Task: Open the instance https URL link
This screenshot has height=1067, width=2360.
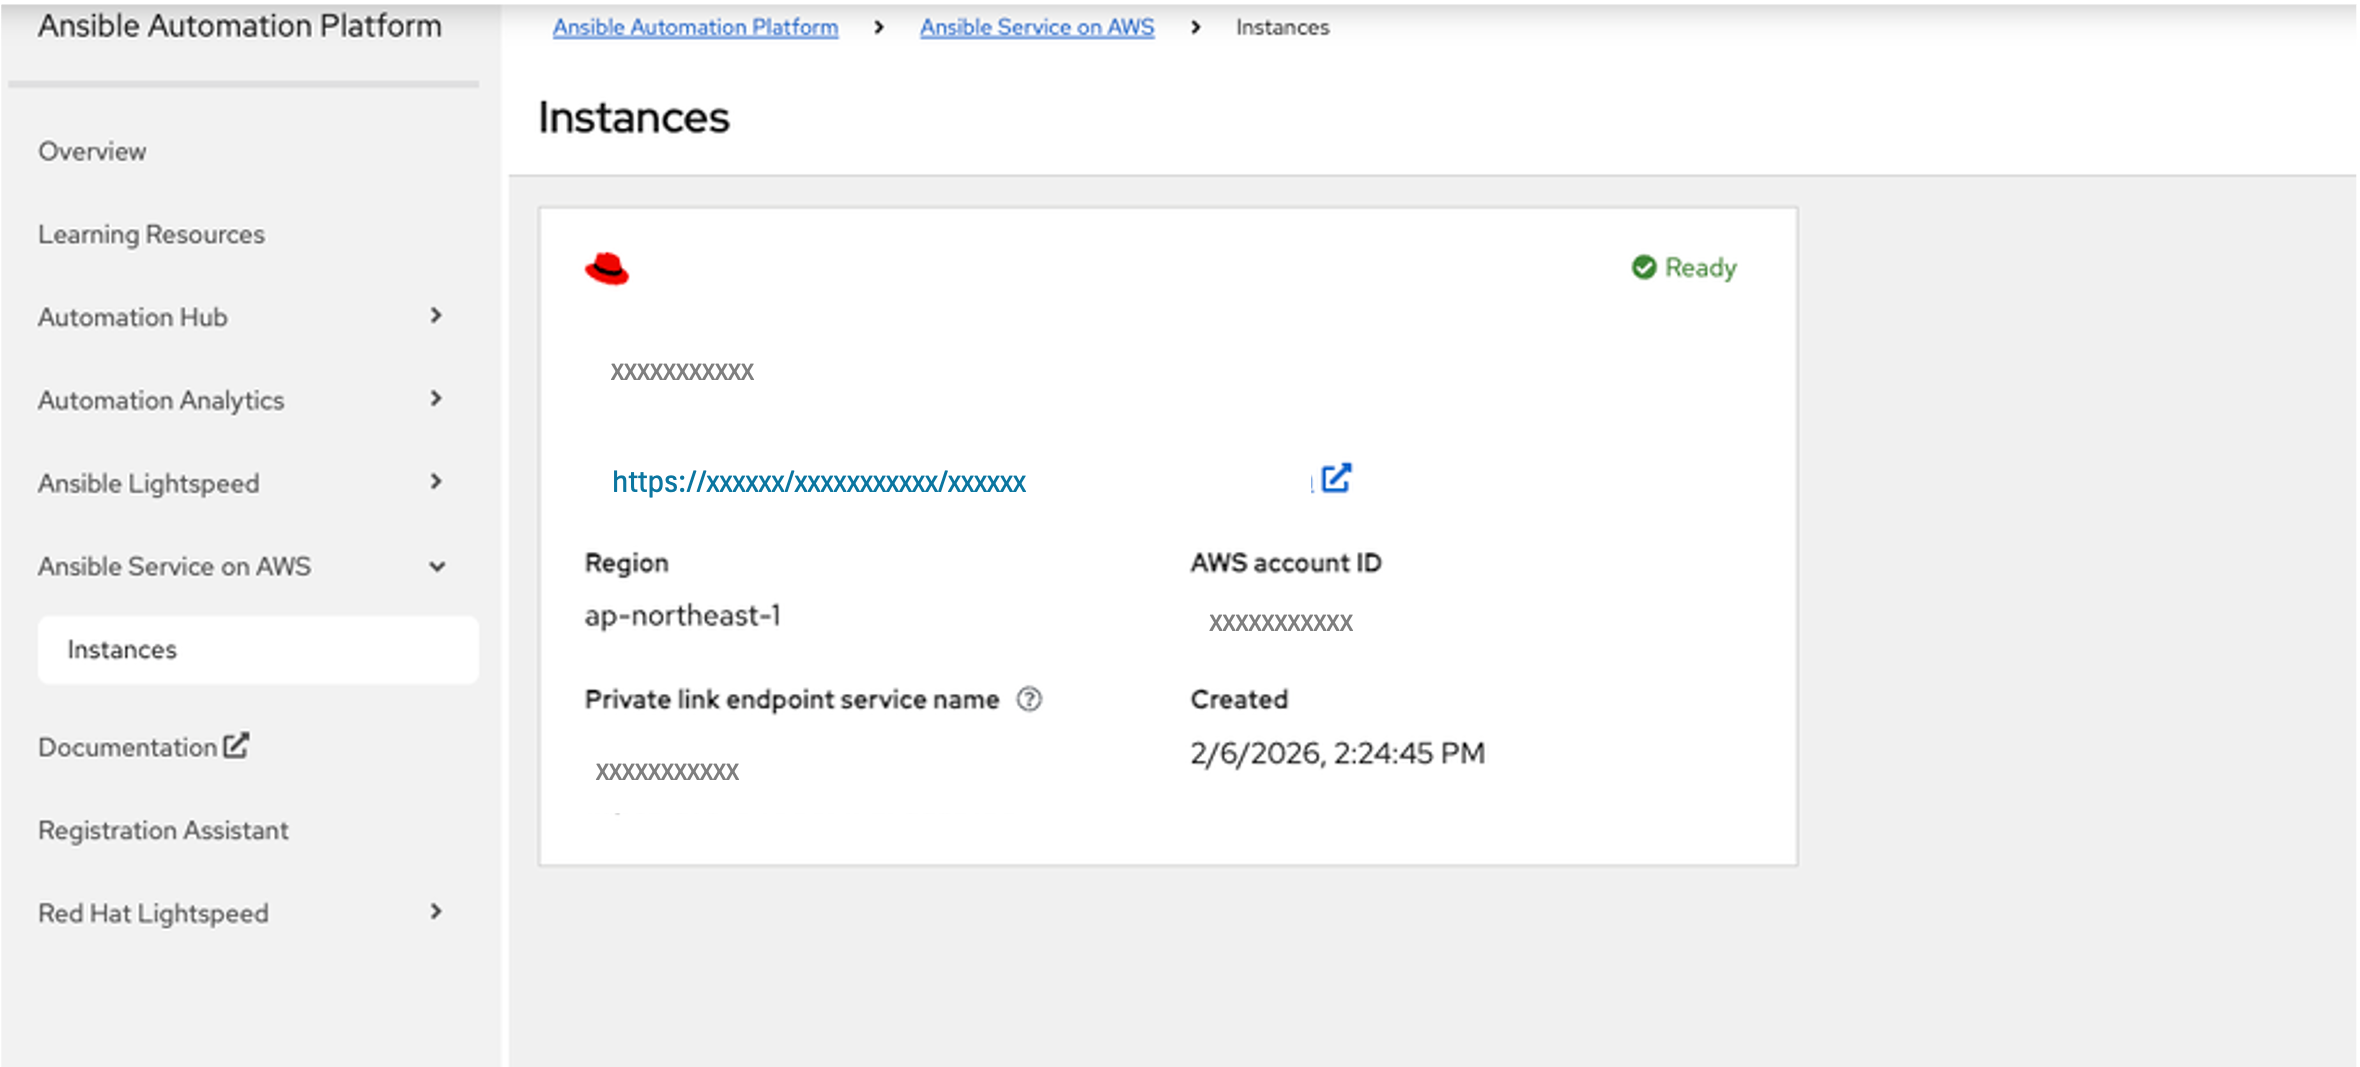Action: click(x=819, y=482)
